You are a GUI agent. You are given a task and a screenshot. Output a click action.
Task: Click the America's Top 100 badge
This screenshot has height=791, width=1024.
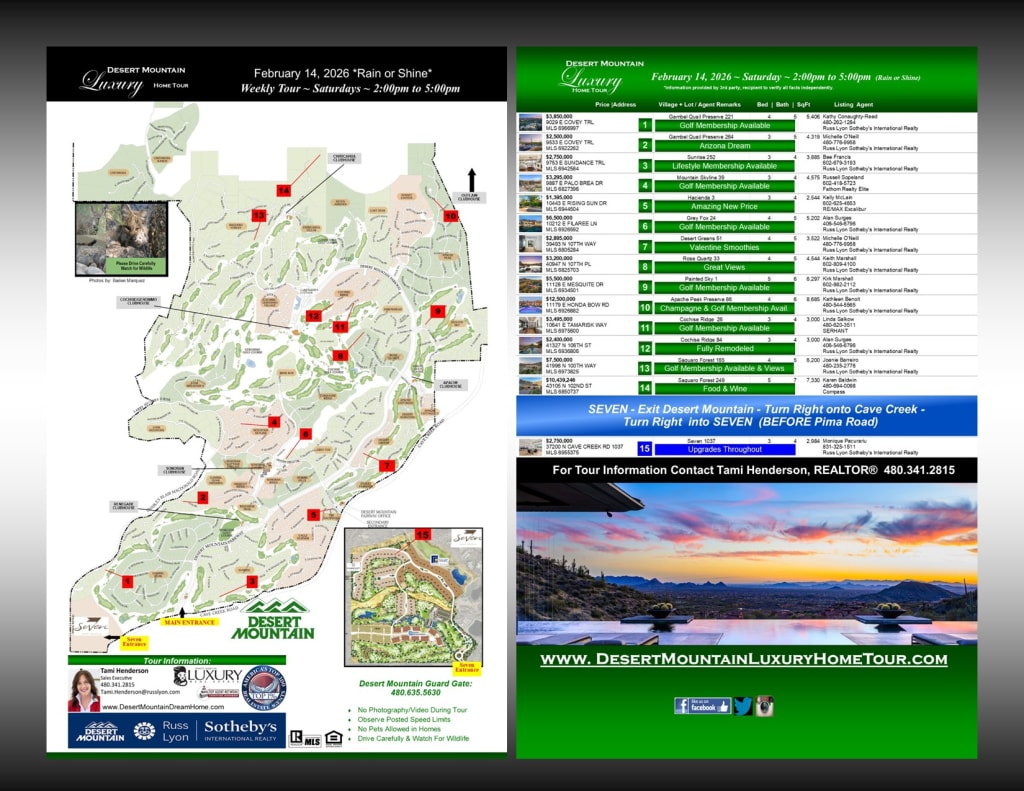pyautogui.click(x=265, y=688)
